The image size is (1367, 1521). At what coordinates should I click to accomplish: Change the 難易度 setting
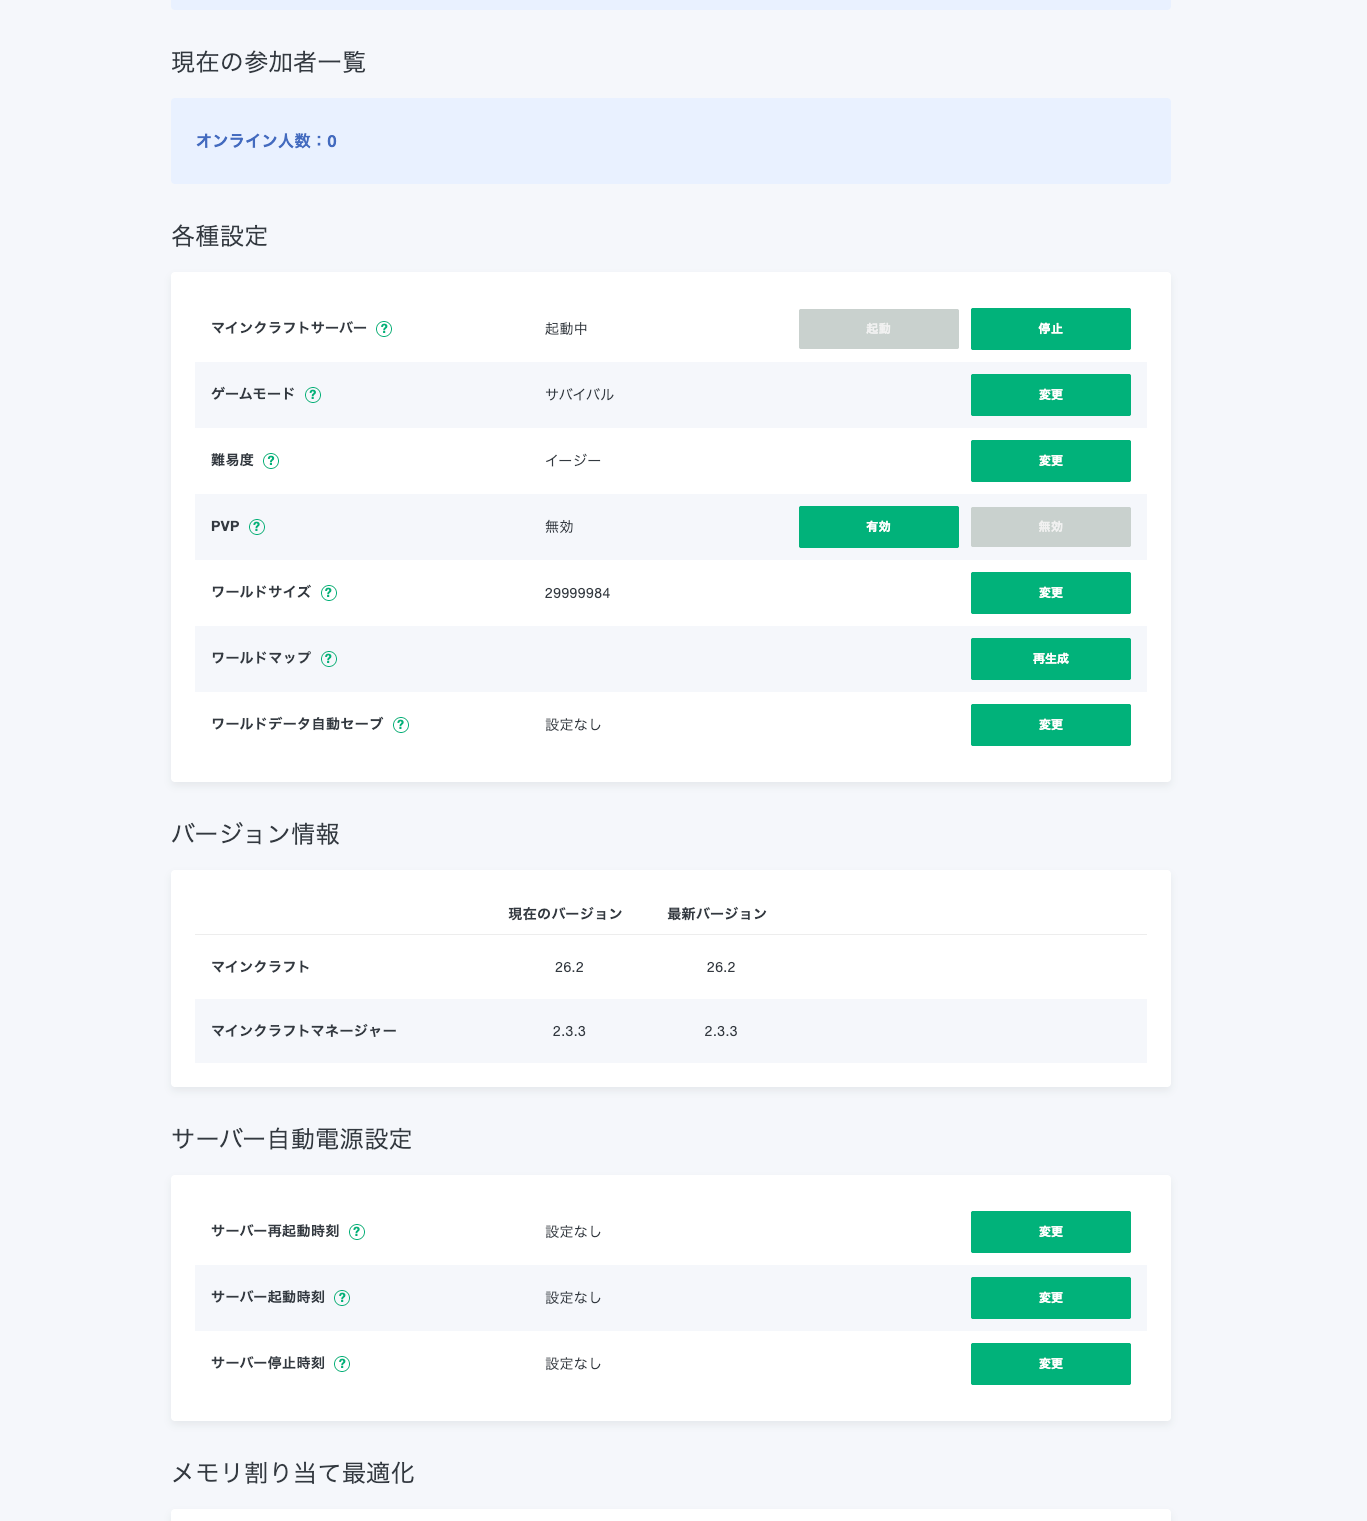[1051, 461]
